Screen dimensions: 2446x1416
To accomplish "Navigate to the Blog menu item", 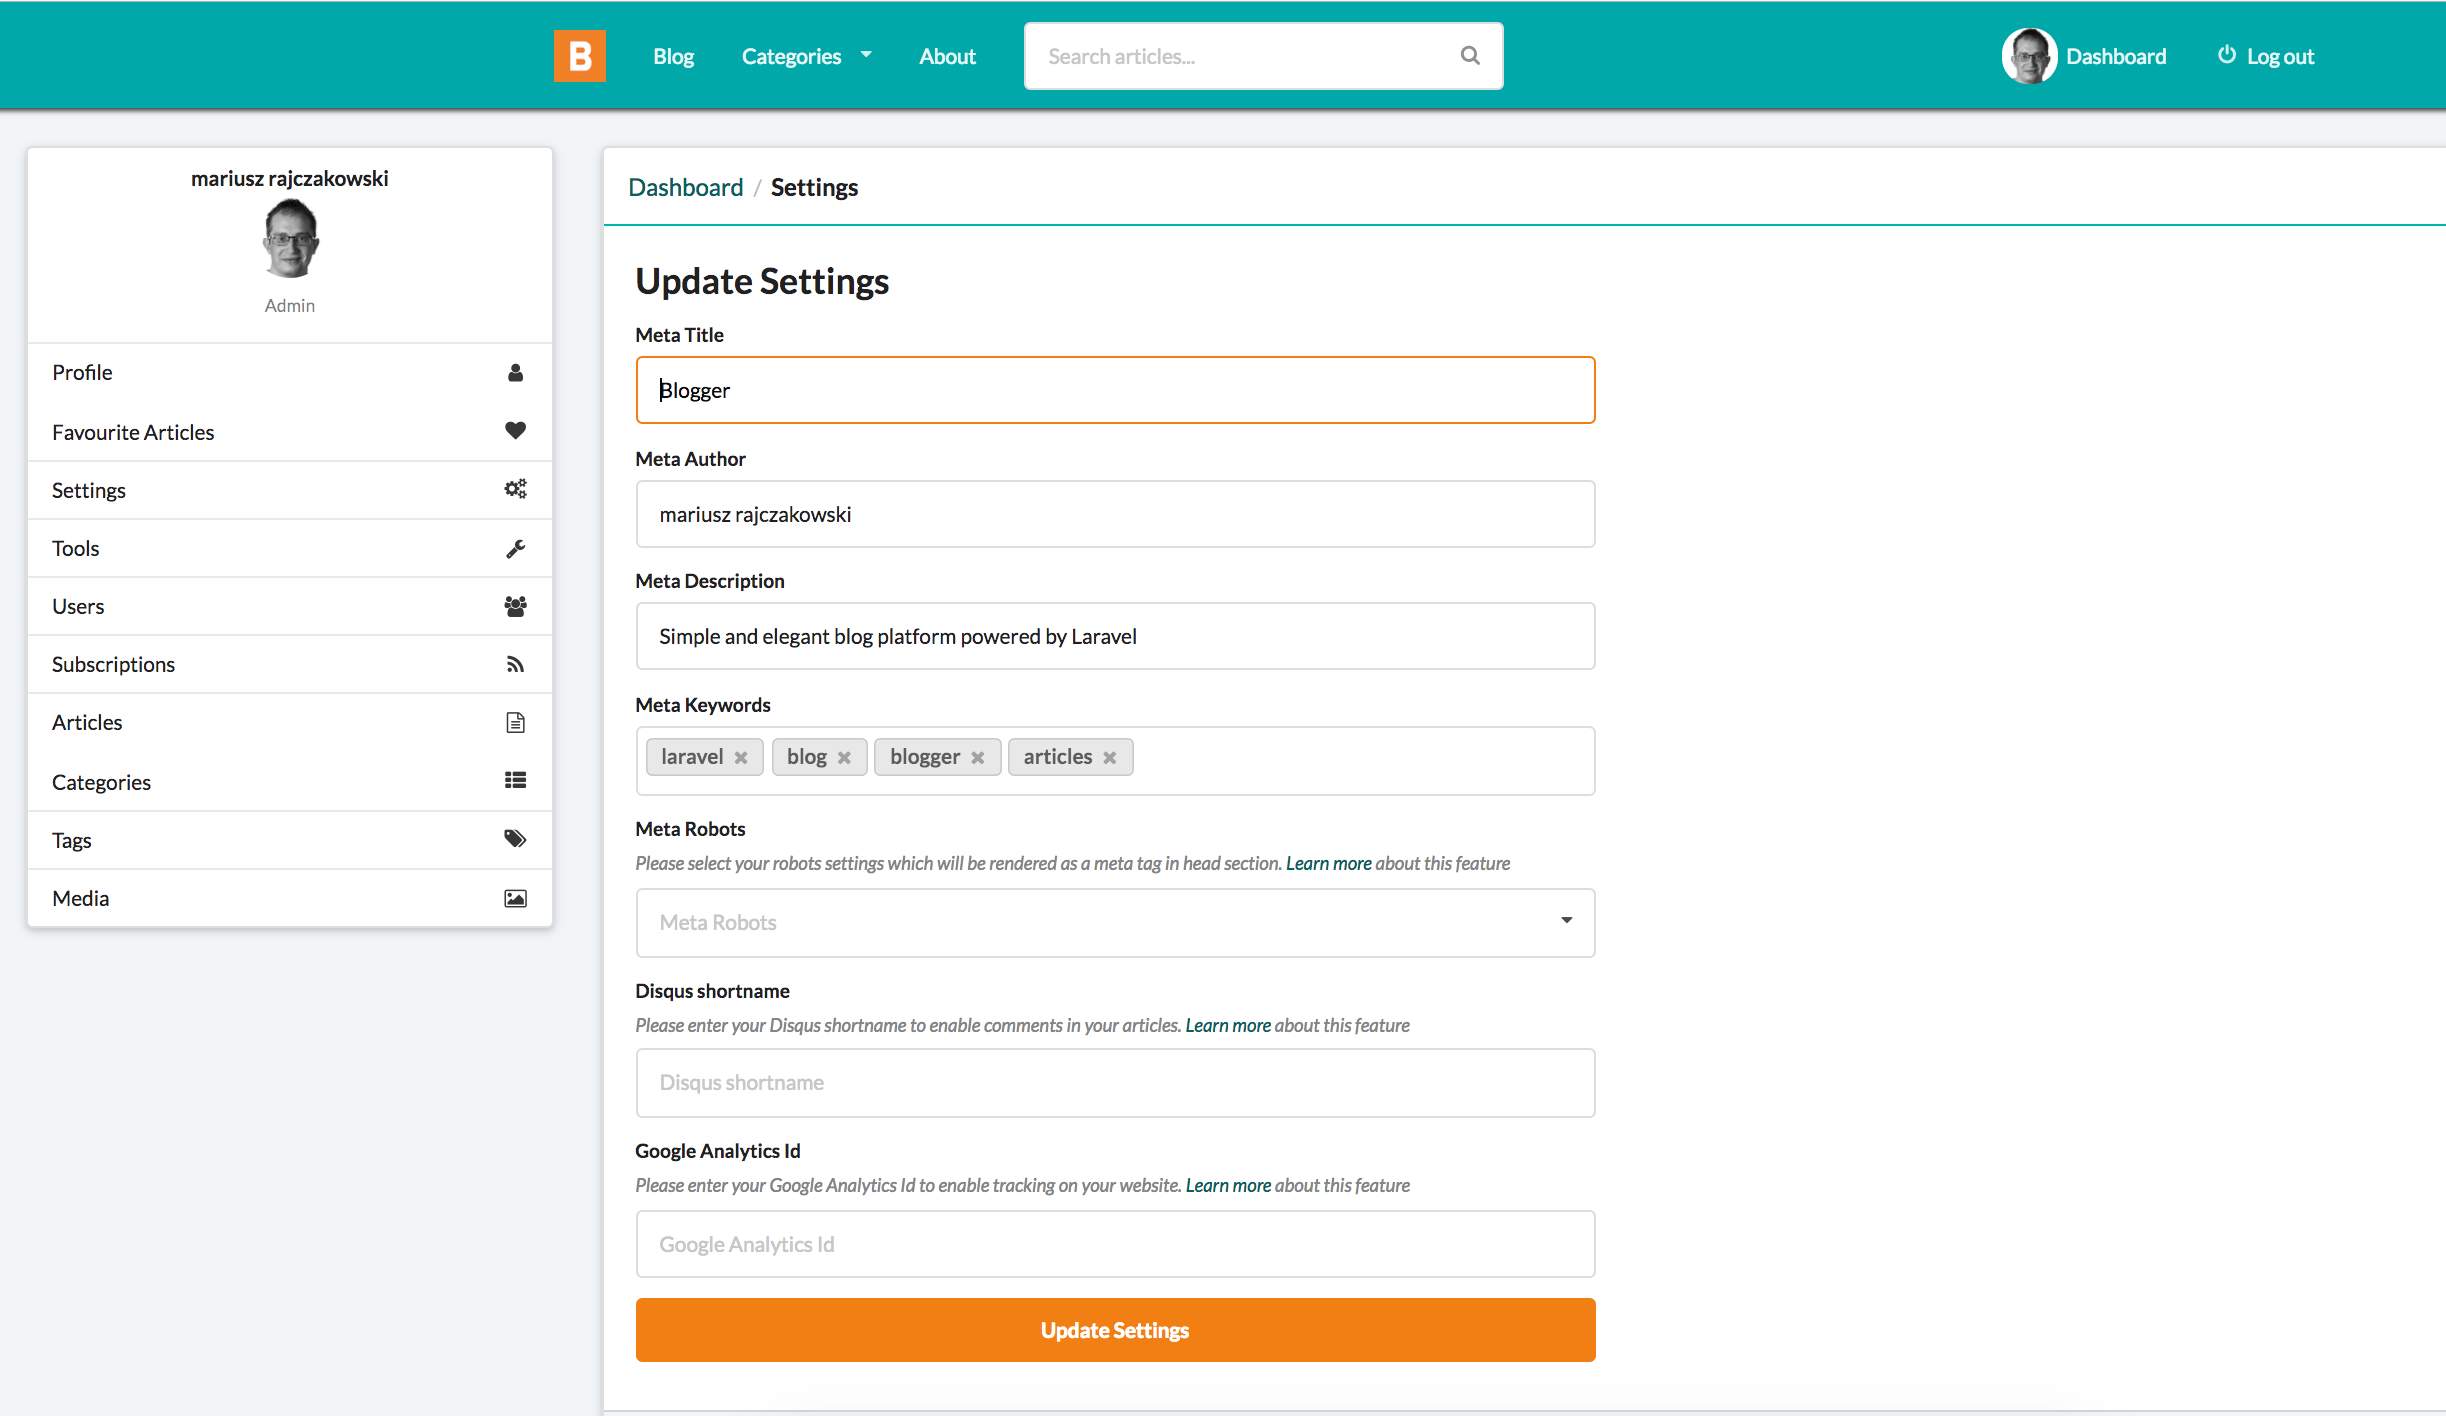I will (x=673, y=55).
